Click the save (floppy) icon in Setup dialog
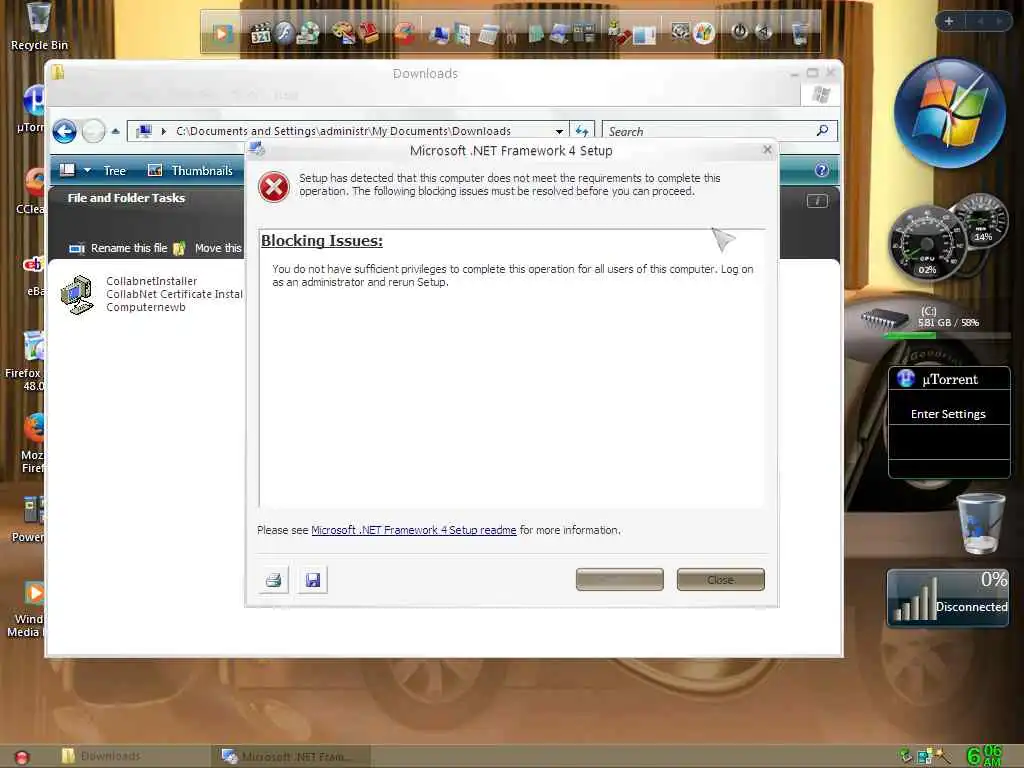The width and height of the screenshot is (1024, 768). [x=313, y=579]
